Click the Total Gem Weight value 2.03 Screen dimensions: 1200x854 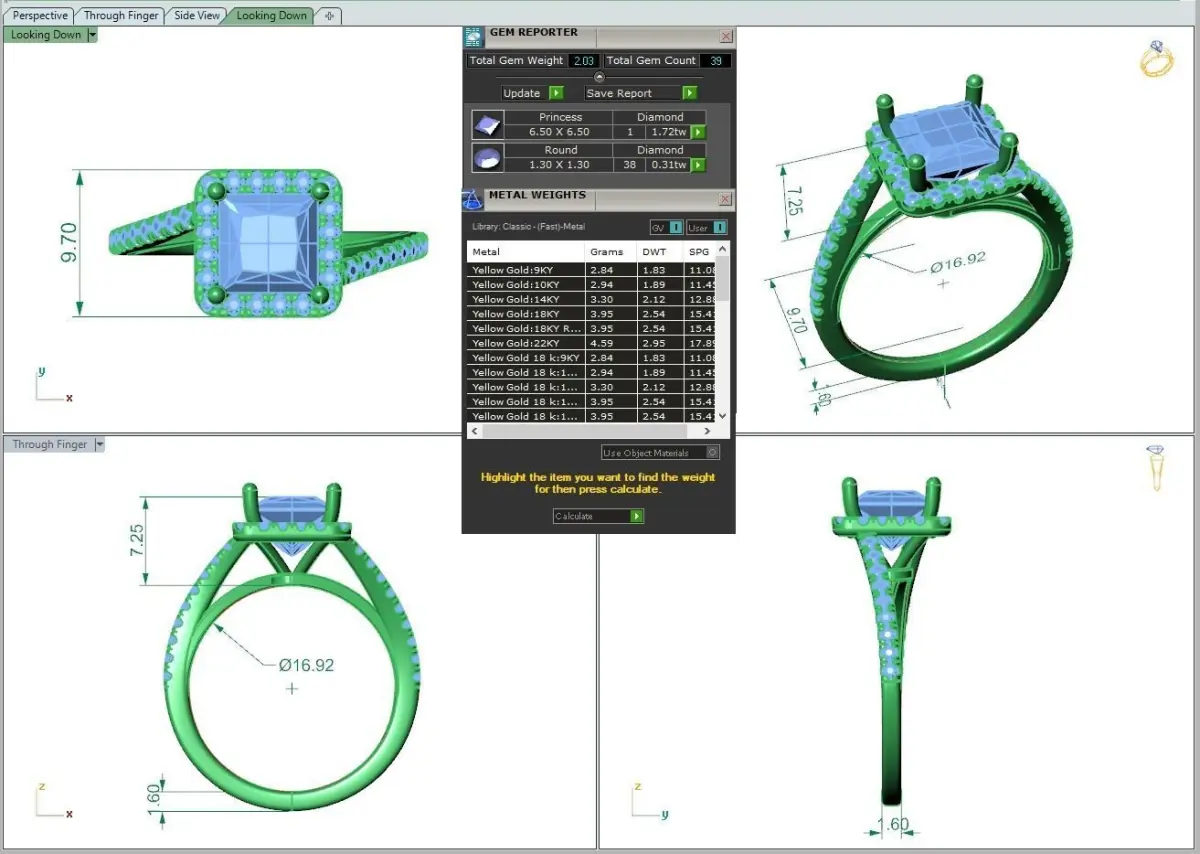coord(583,61)
